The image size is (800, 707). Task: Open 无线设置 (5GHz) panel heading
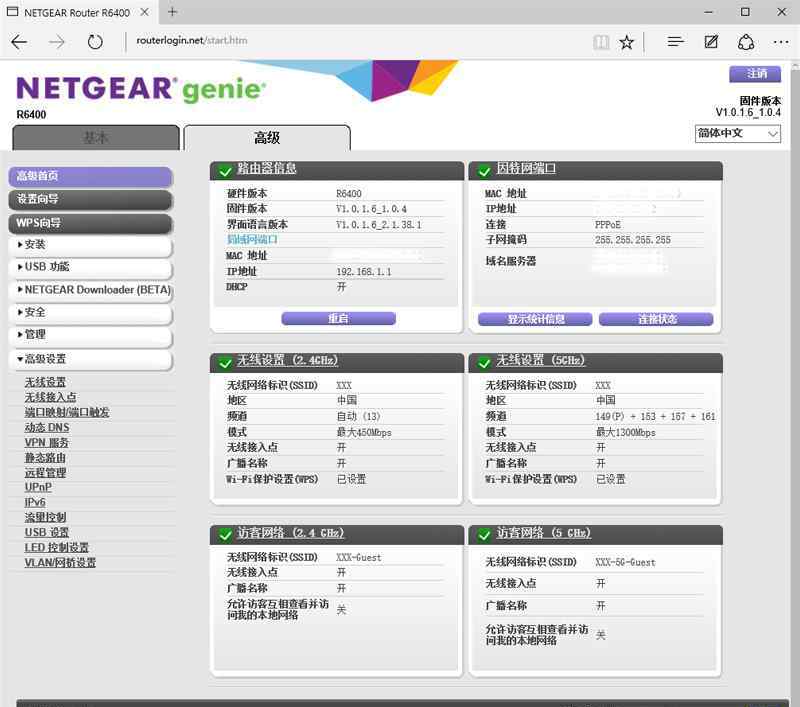click(541, 361)
